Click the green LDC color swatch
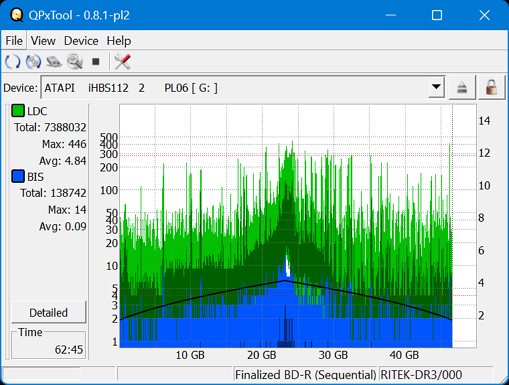 pos(18,111)
